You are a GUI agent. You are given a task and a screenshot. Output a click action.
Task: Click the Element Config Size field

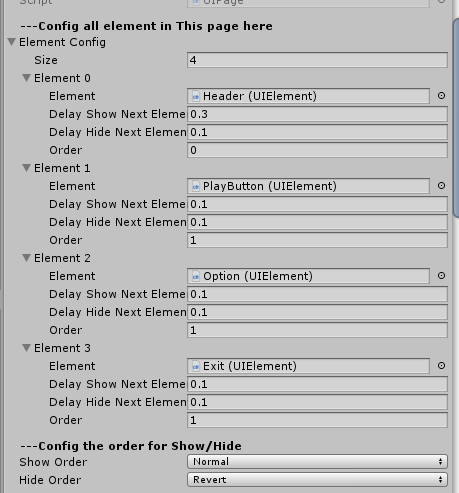pos(317,60)
